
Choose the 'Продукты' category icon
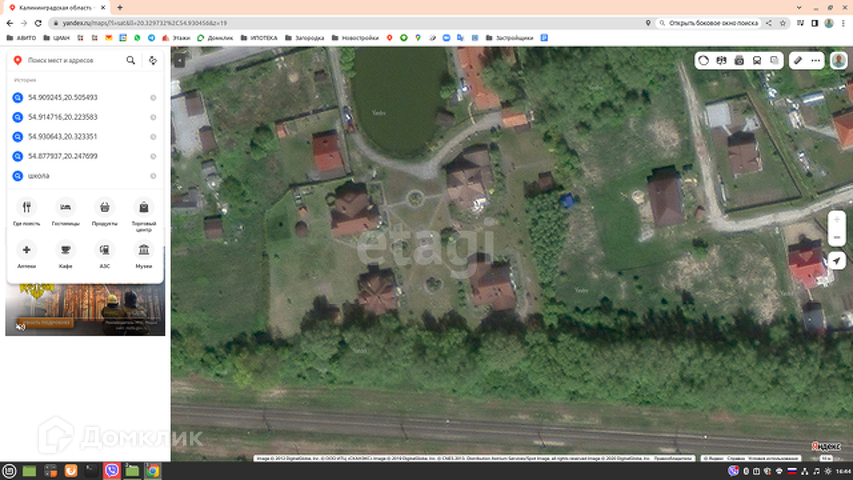tap(104, 212)
